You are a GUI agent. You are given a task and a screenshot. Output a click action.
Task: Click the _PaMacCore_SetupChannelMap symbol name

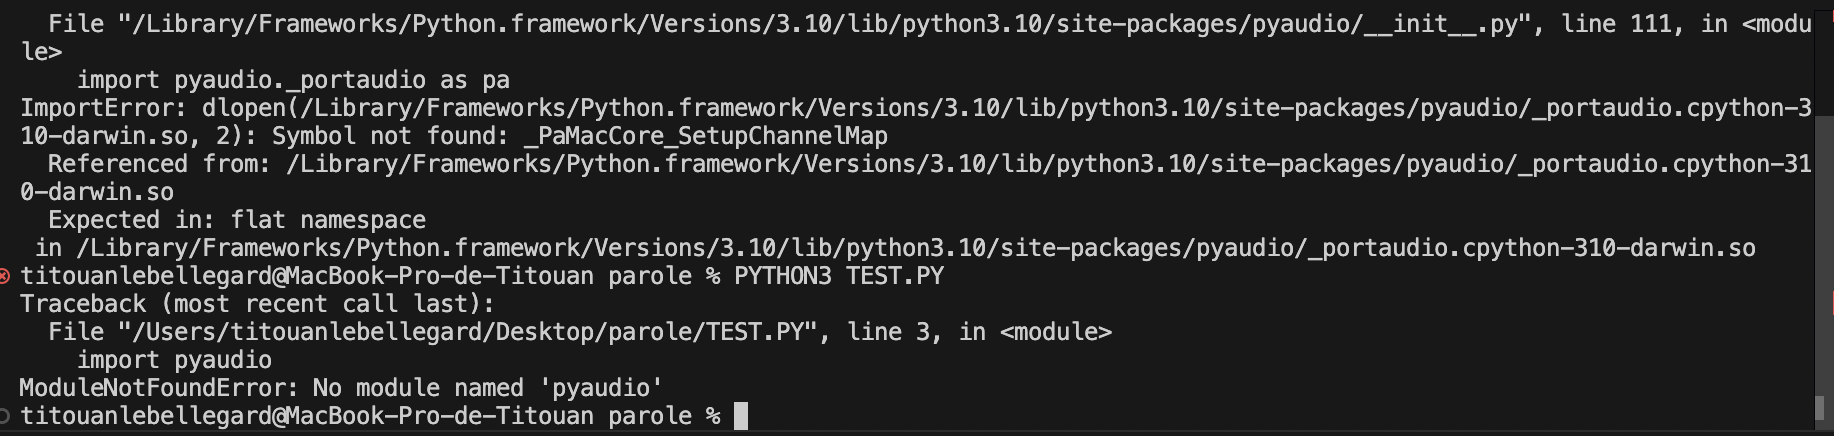pos(705,136)
